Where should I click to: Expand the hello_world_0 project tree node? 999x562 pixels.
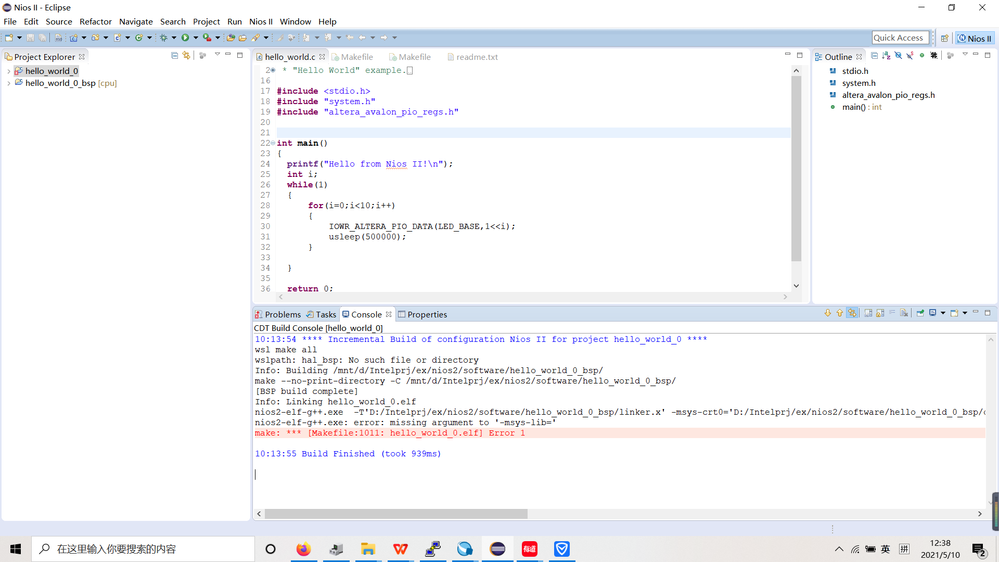9,71
